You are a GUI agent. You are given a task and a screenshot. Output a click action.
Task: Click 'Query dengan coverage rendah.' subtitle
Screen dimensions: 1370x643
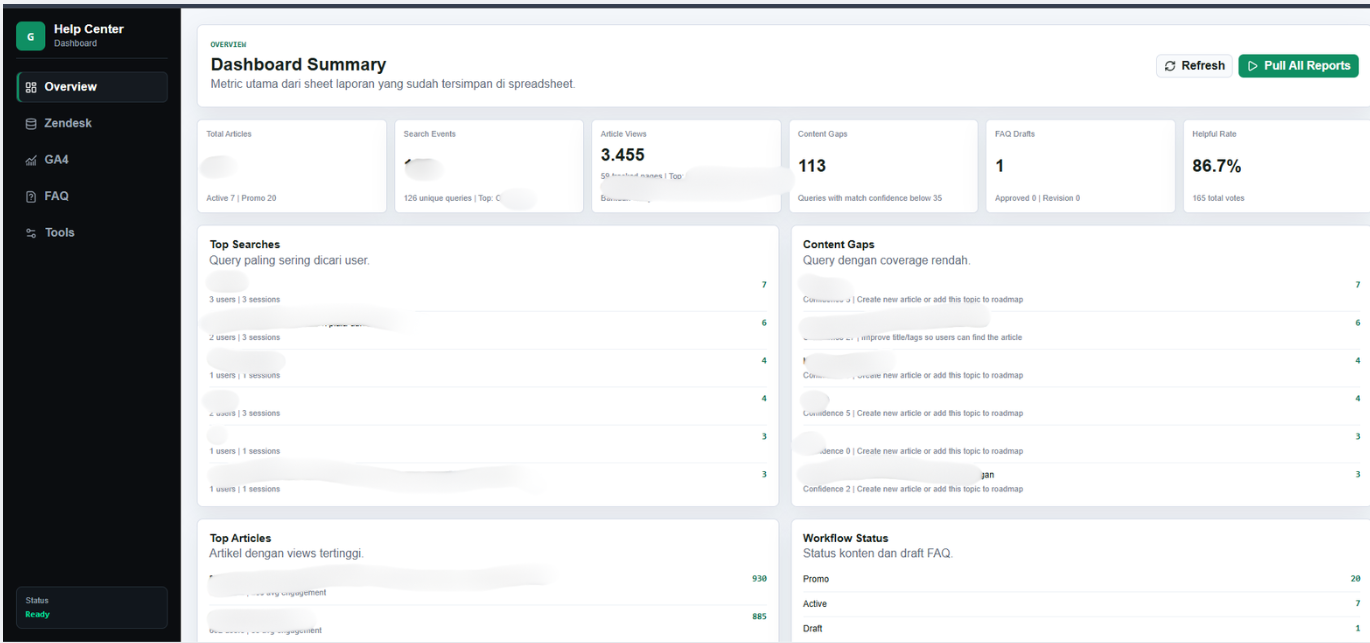[x=886, y=261]
